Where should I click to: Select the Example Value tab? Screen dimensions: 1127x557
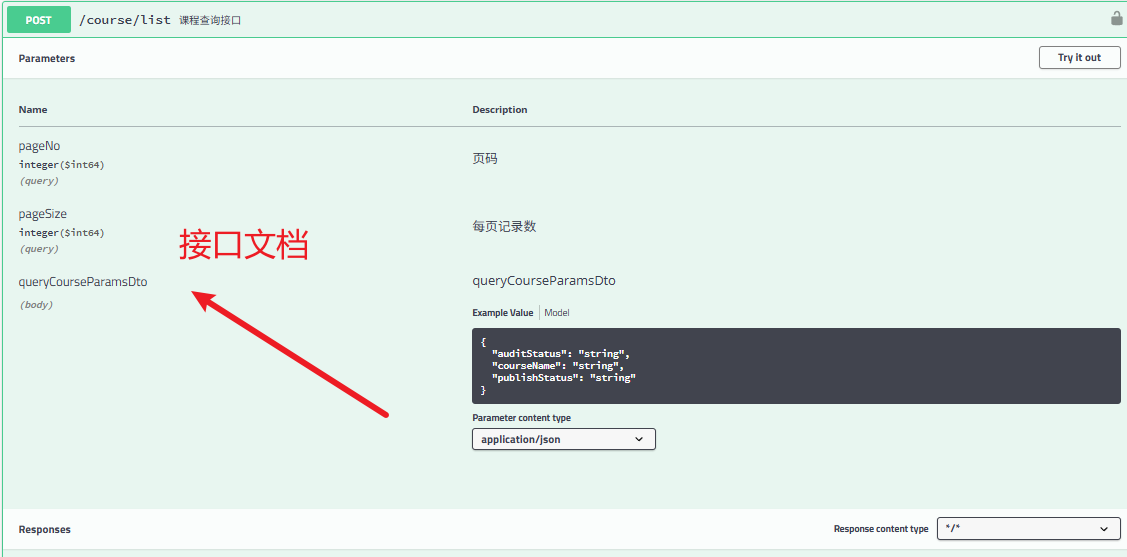[x=502, y=313]
